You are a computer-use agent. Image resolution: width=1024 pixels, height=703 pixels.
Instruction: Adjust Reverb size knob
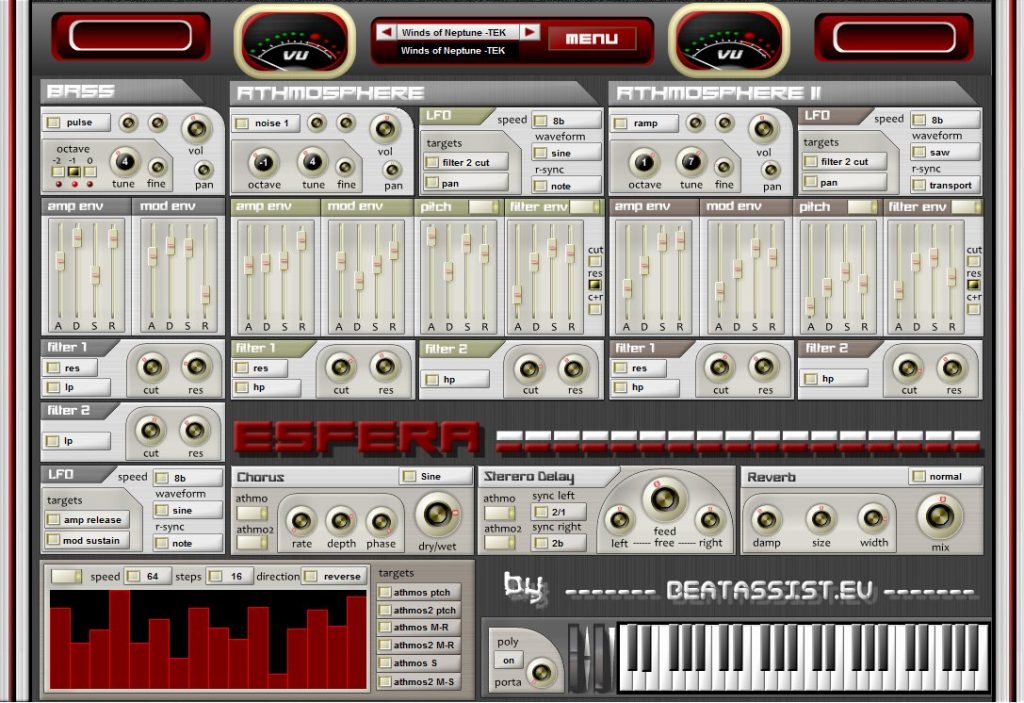pyautogui.click(x=821, y=519)
